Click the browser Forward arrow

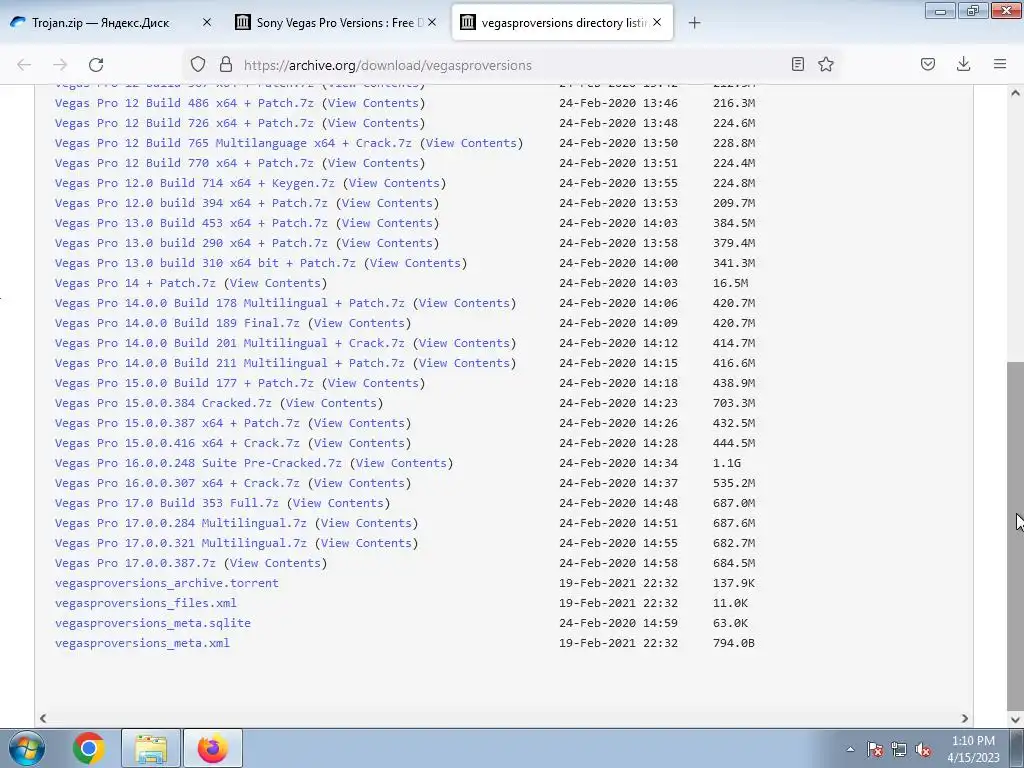tap(60, 65)
